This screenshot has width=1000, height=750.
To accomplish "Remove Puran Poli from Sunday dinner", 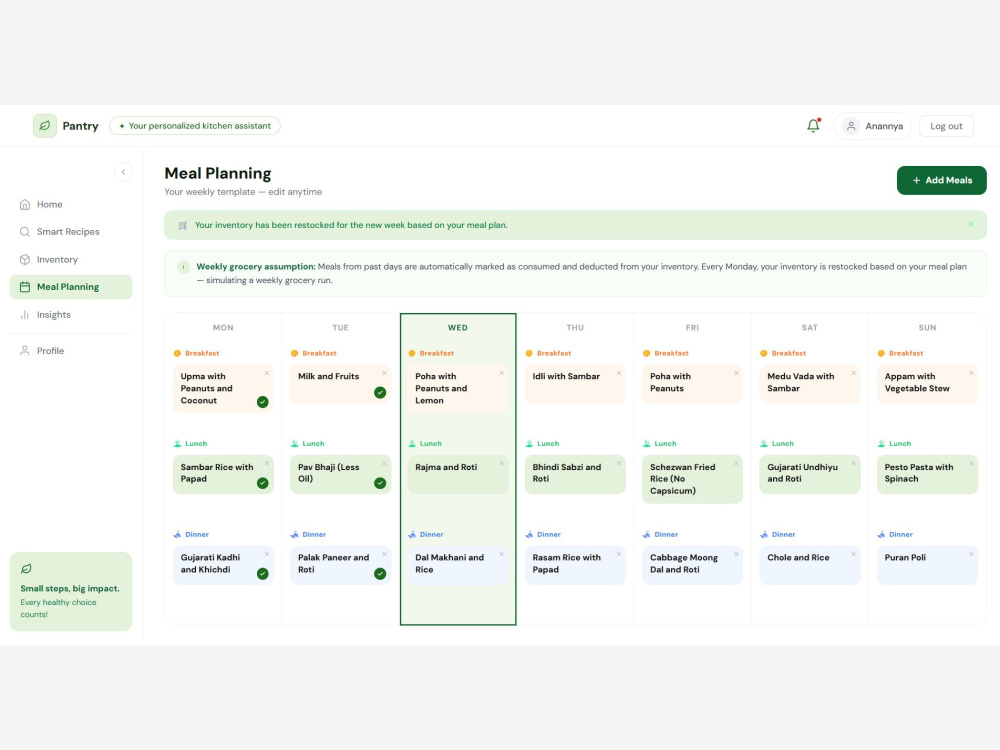I will coord(971,554).
